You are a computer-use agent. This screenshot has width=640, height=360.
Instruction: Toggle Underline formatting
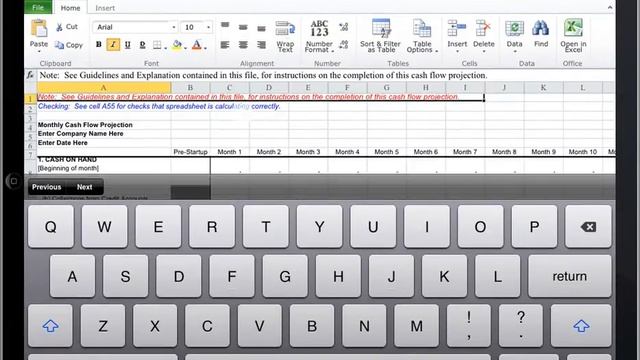pos(128,44)
